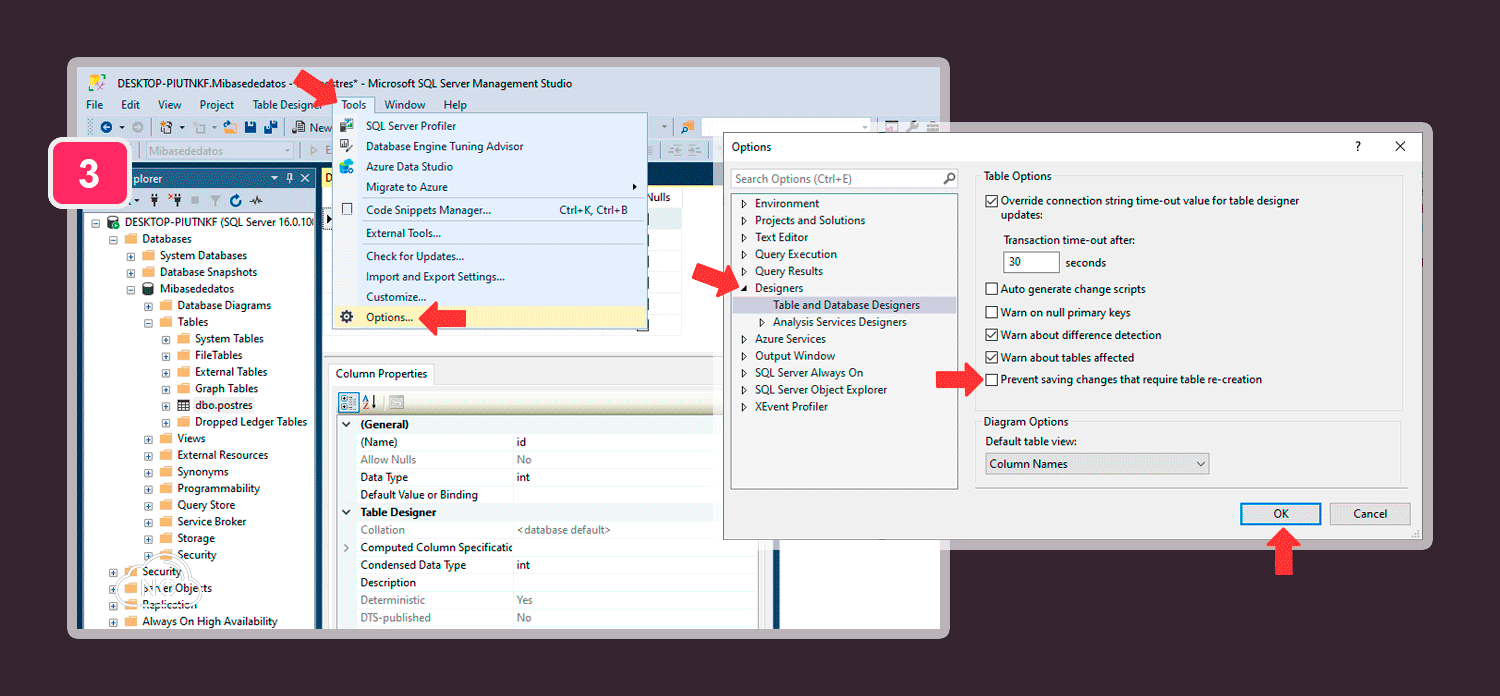Open the Mibasededatos database selector dropdown

tap(221, 151)
